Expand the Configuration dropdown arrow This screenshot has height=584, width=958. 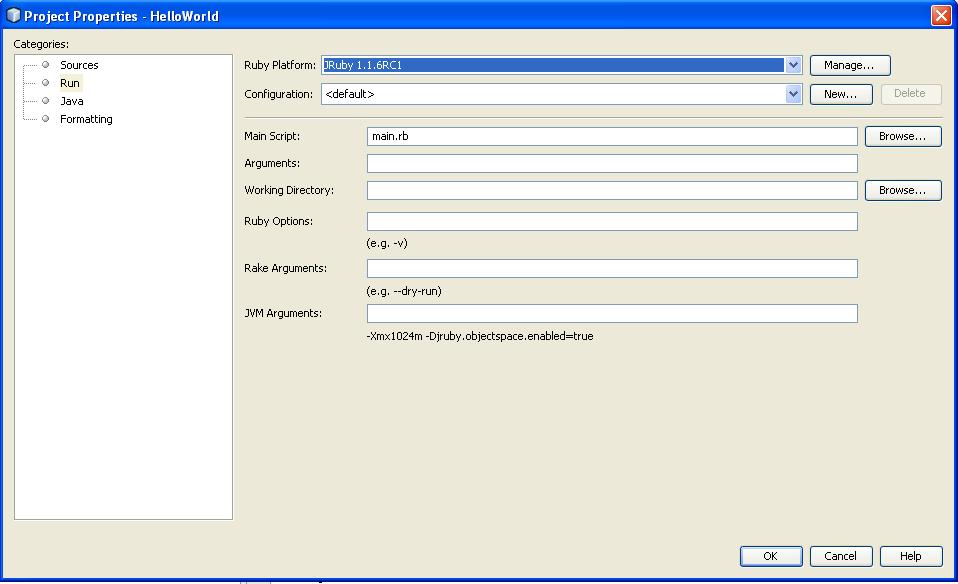coord(793,94)
